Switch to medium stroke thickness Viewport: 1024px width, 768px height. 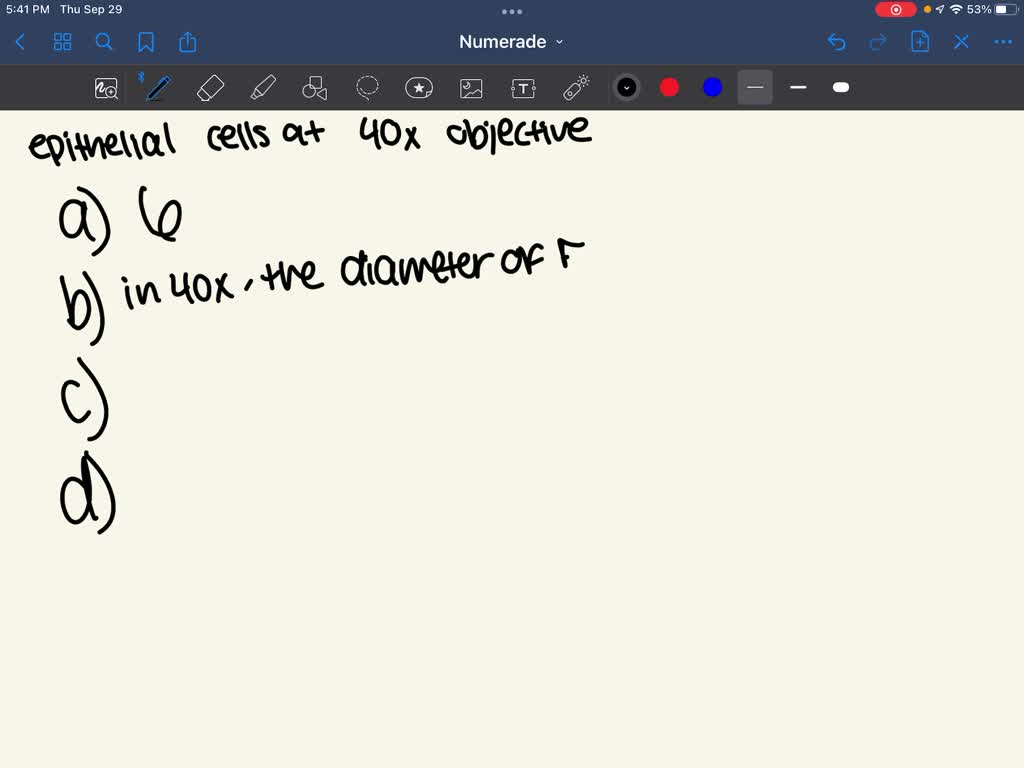point(798,88)
